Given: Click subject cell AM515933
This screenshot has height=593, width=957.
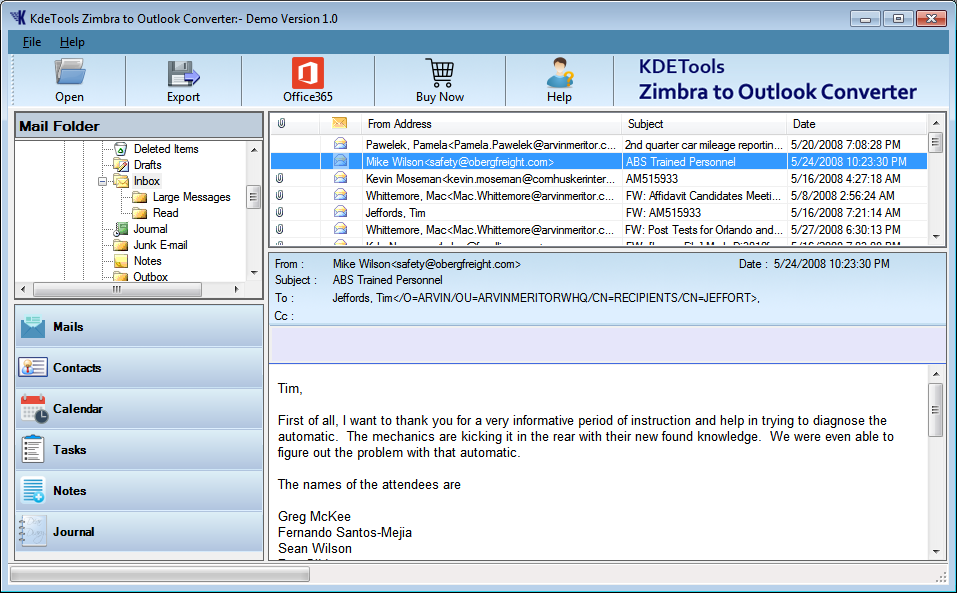Looking at the screenshot, I should 651,179.
